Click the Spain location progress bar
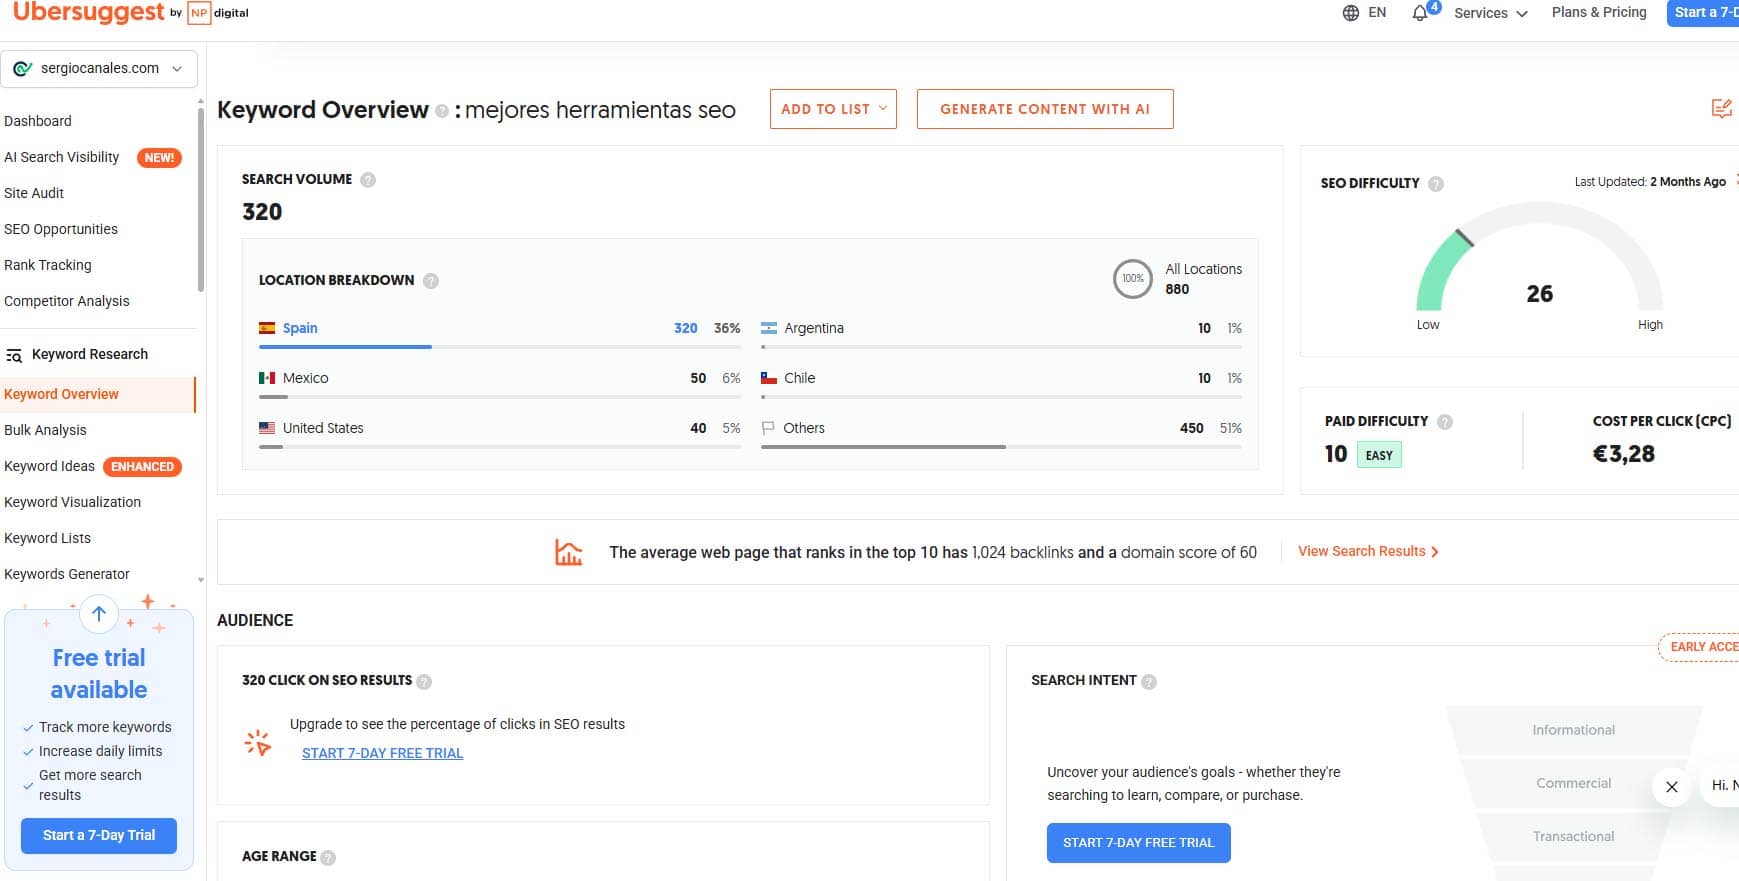This screenshot has height=881, width=1739. coord(500,347)
